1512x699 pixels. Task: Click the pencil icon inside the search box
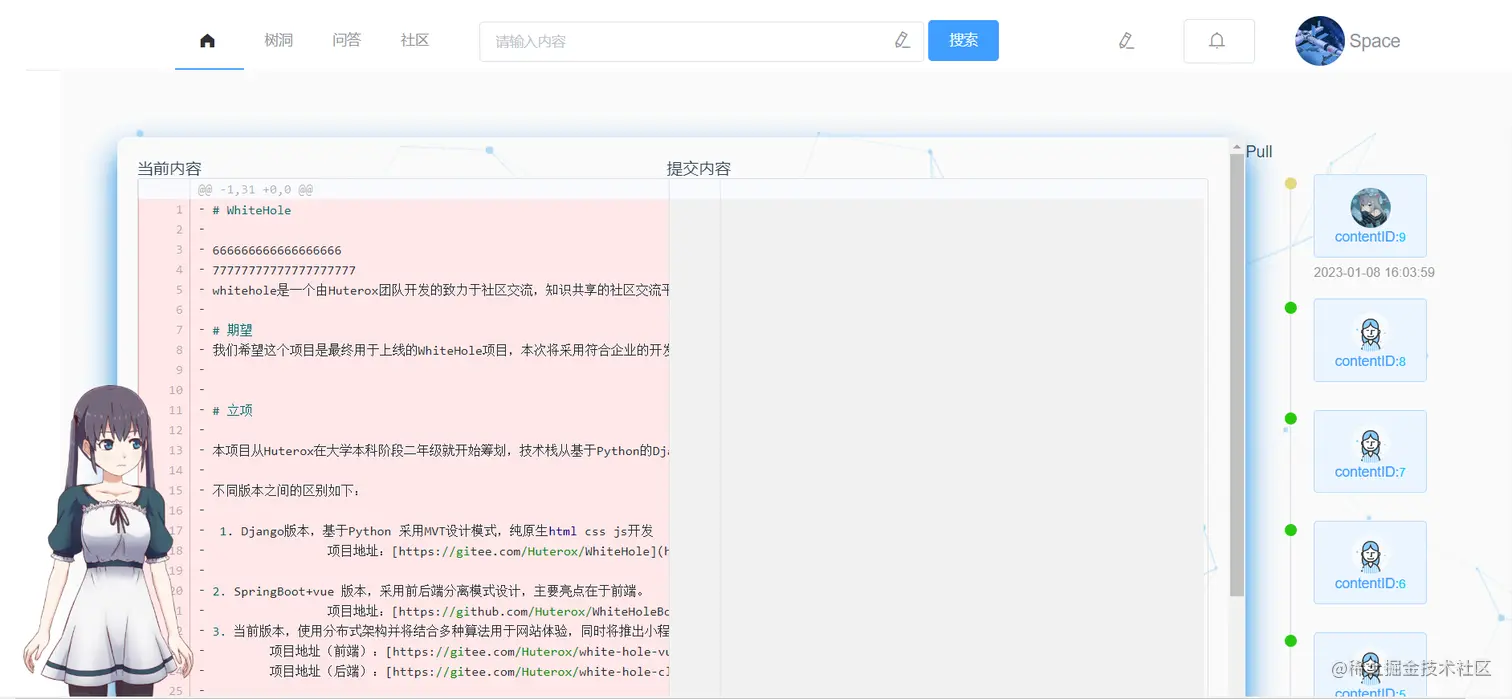902,40
